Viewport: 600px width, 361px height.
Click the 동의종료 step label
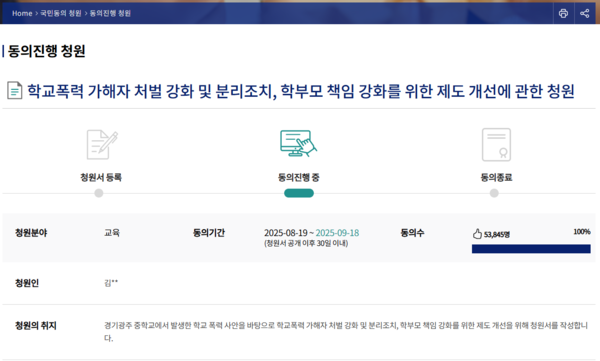496,177
